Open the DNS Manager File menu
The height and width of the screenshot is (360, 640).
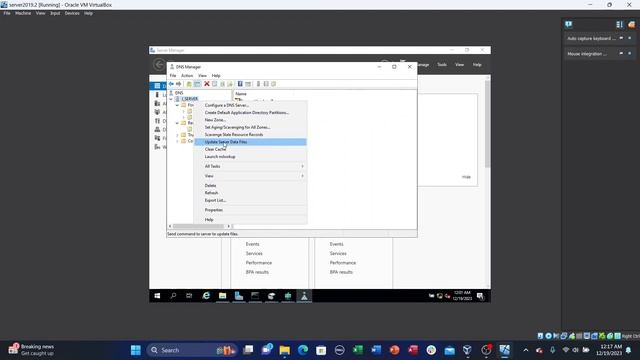click(x=173, y=76)
